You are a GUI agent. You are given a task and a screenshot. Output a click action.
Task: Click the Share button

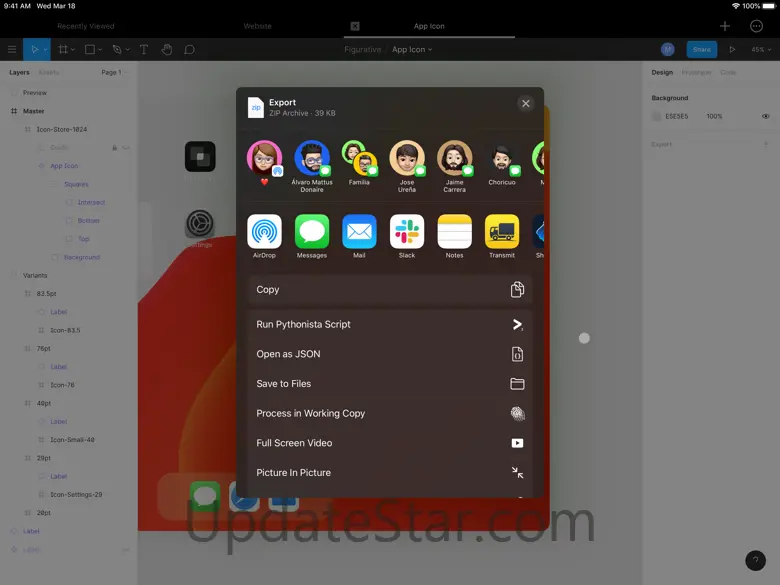701,49
